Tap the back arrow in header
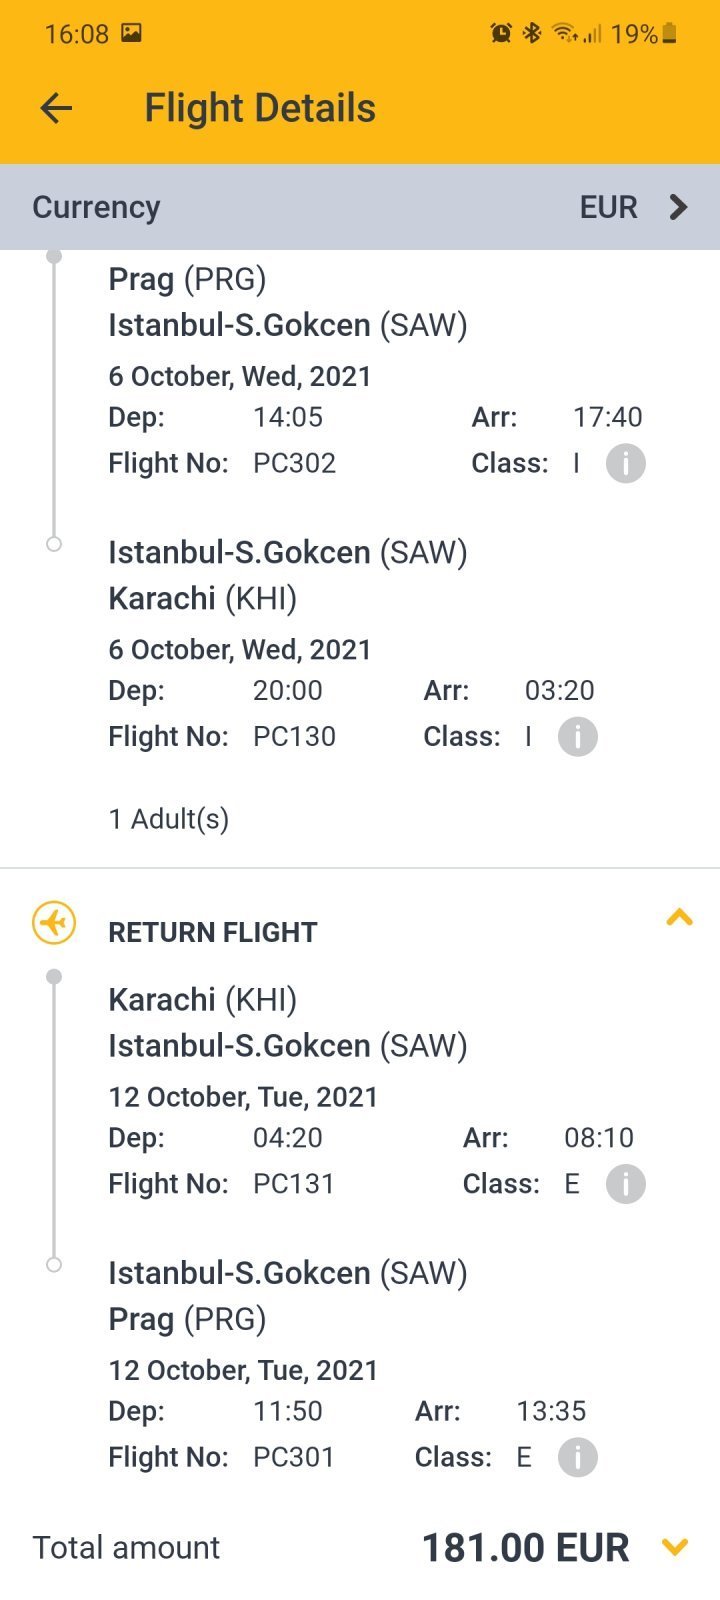Screen dimensions: 720x1600 click(57, 108)
